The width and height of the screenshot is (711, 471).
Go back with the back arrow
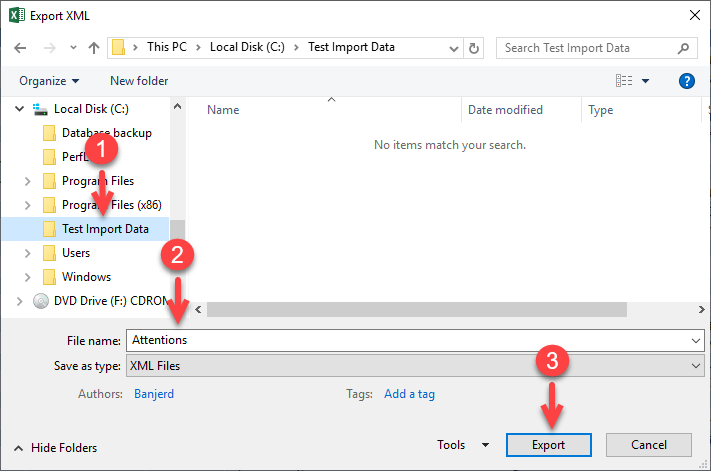(x=20, y=48)
